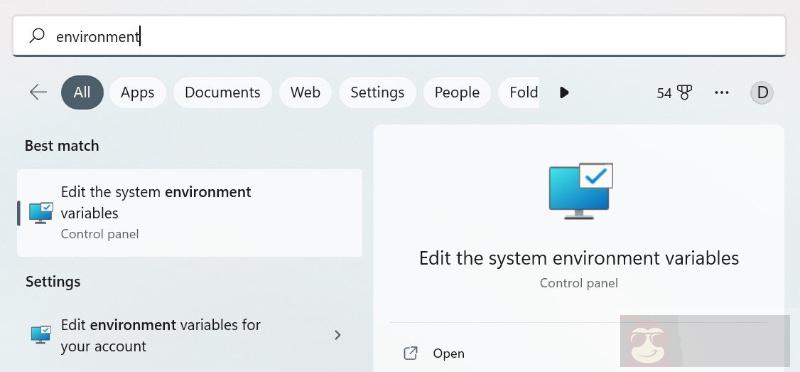
Task: Click the 'Best match' heading
Action: pos(62,146)
